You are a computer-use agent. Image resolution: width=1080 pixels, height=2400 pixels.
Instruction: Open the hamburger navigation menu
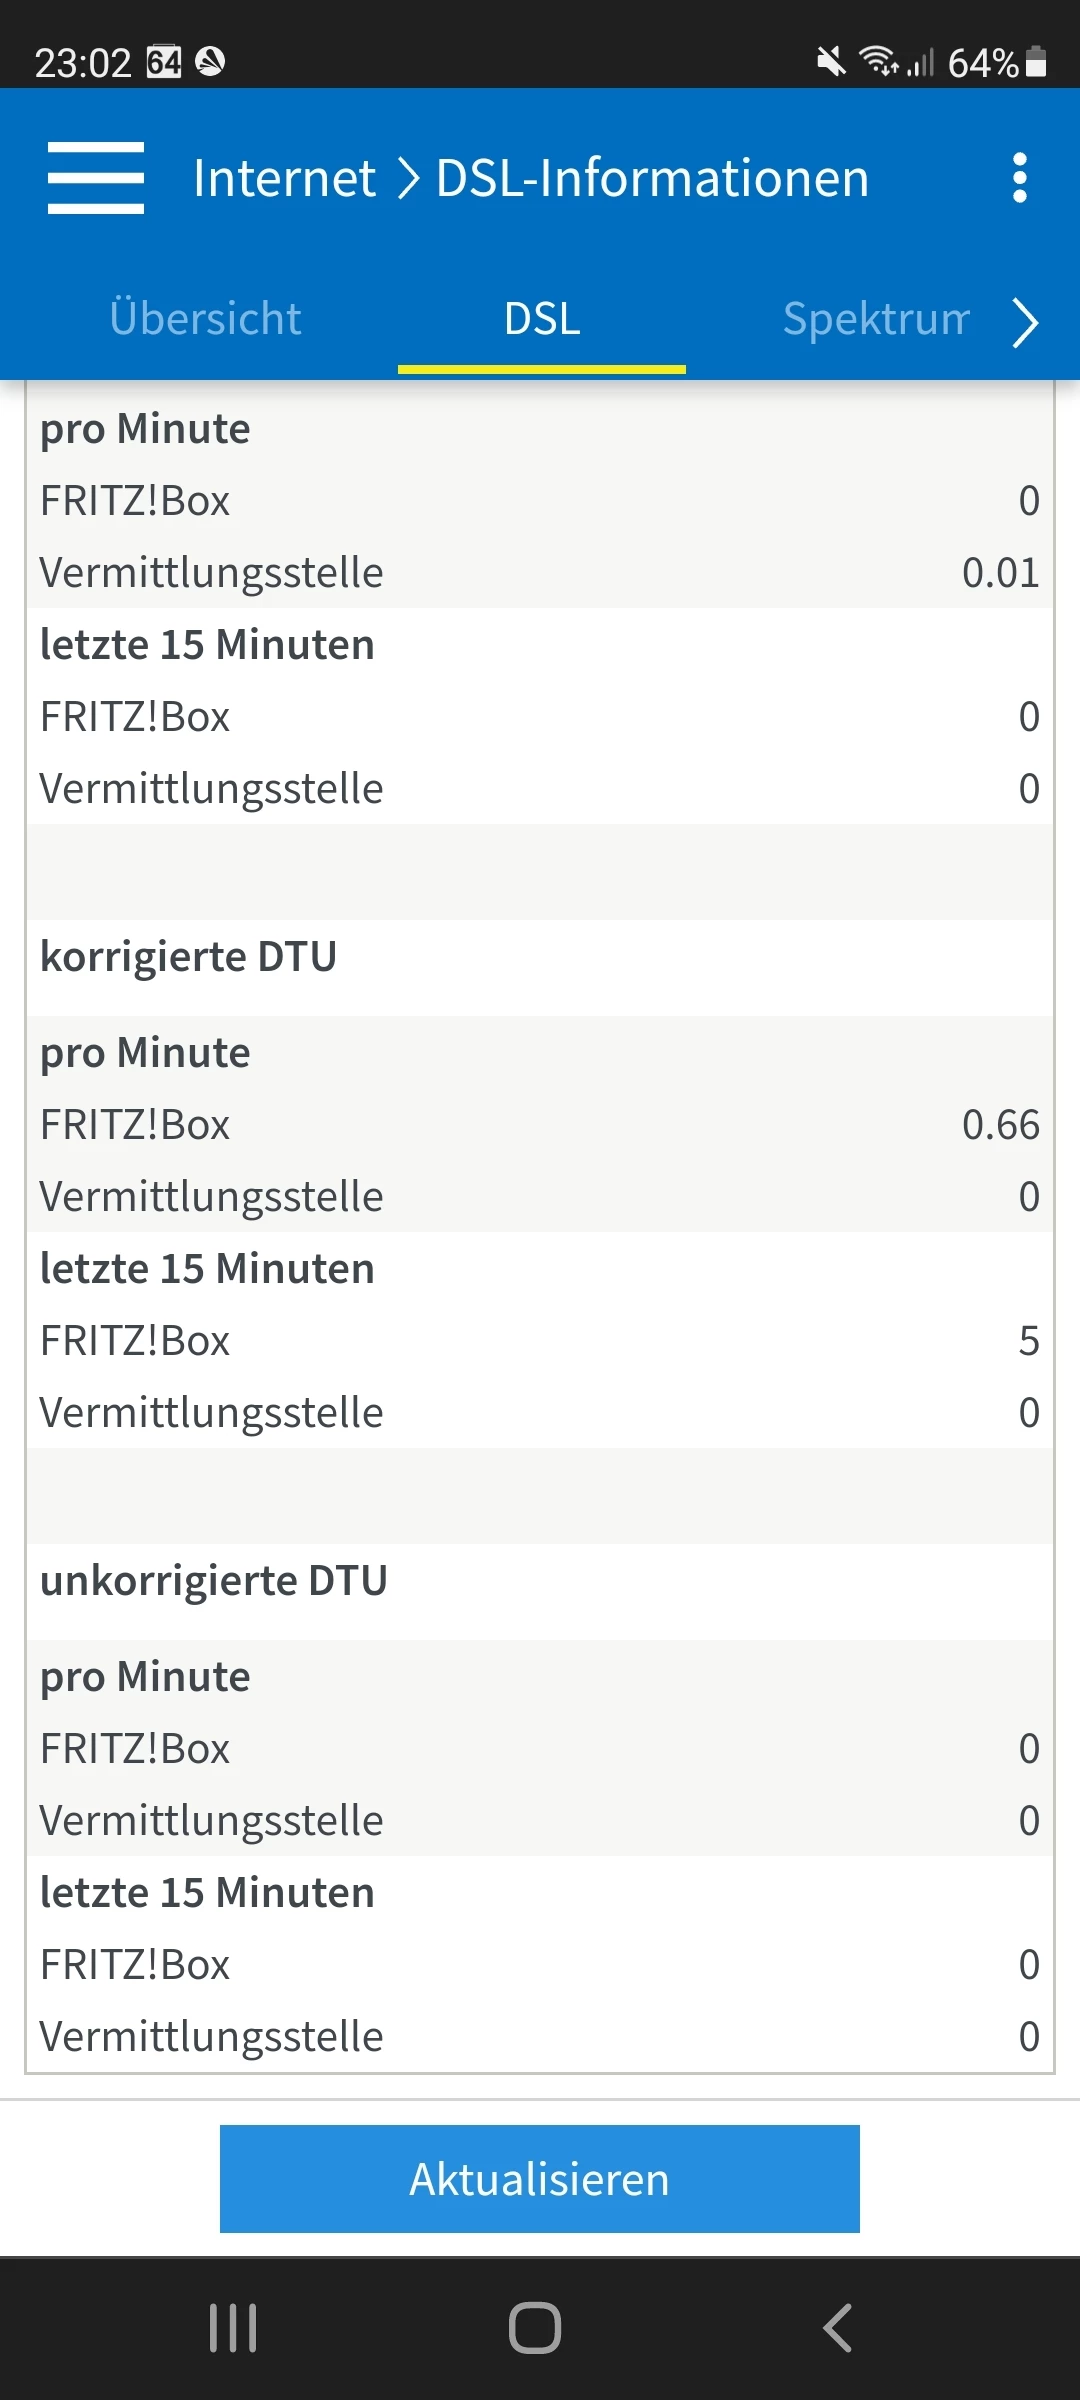(x=96, y=178)
